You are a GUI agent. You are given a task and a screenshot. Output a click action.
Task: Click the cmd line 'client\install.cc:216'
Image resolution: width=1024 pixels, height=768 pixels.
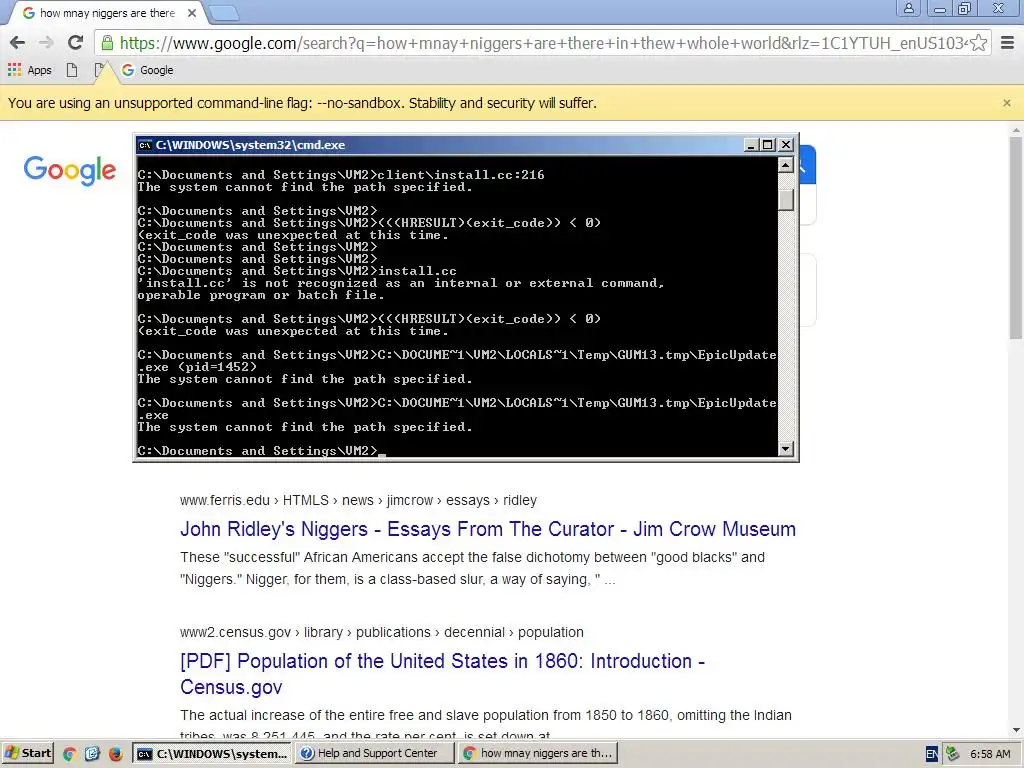click(x=461, y=175)
